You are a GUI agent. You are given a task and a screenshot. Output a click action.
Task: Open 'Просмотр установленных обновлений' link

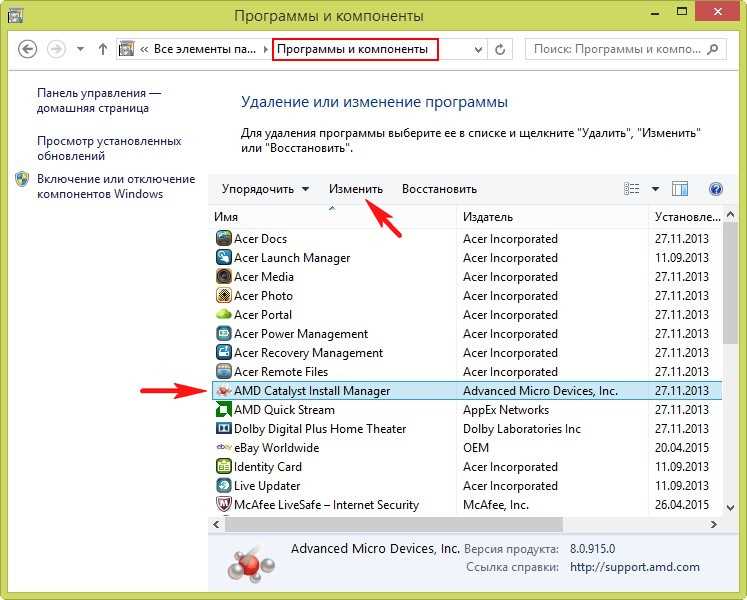tap(109, 148)
